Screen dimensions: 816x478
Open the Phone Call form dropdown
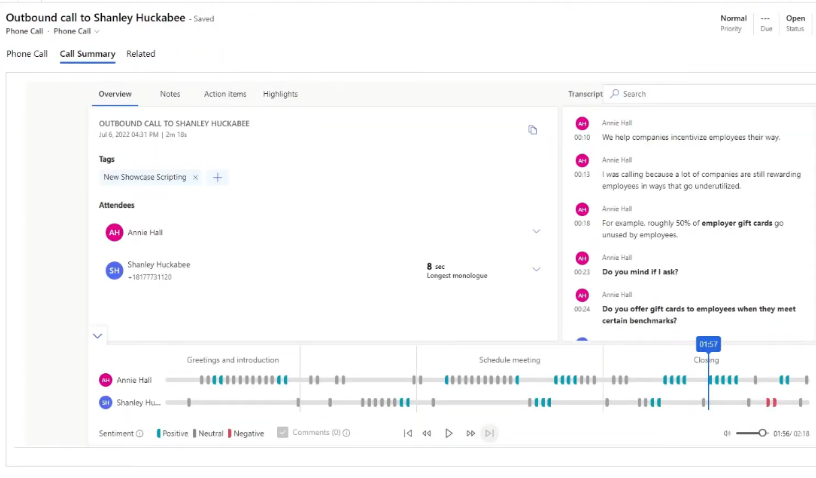[97, 31]
